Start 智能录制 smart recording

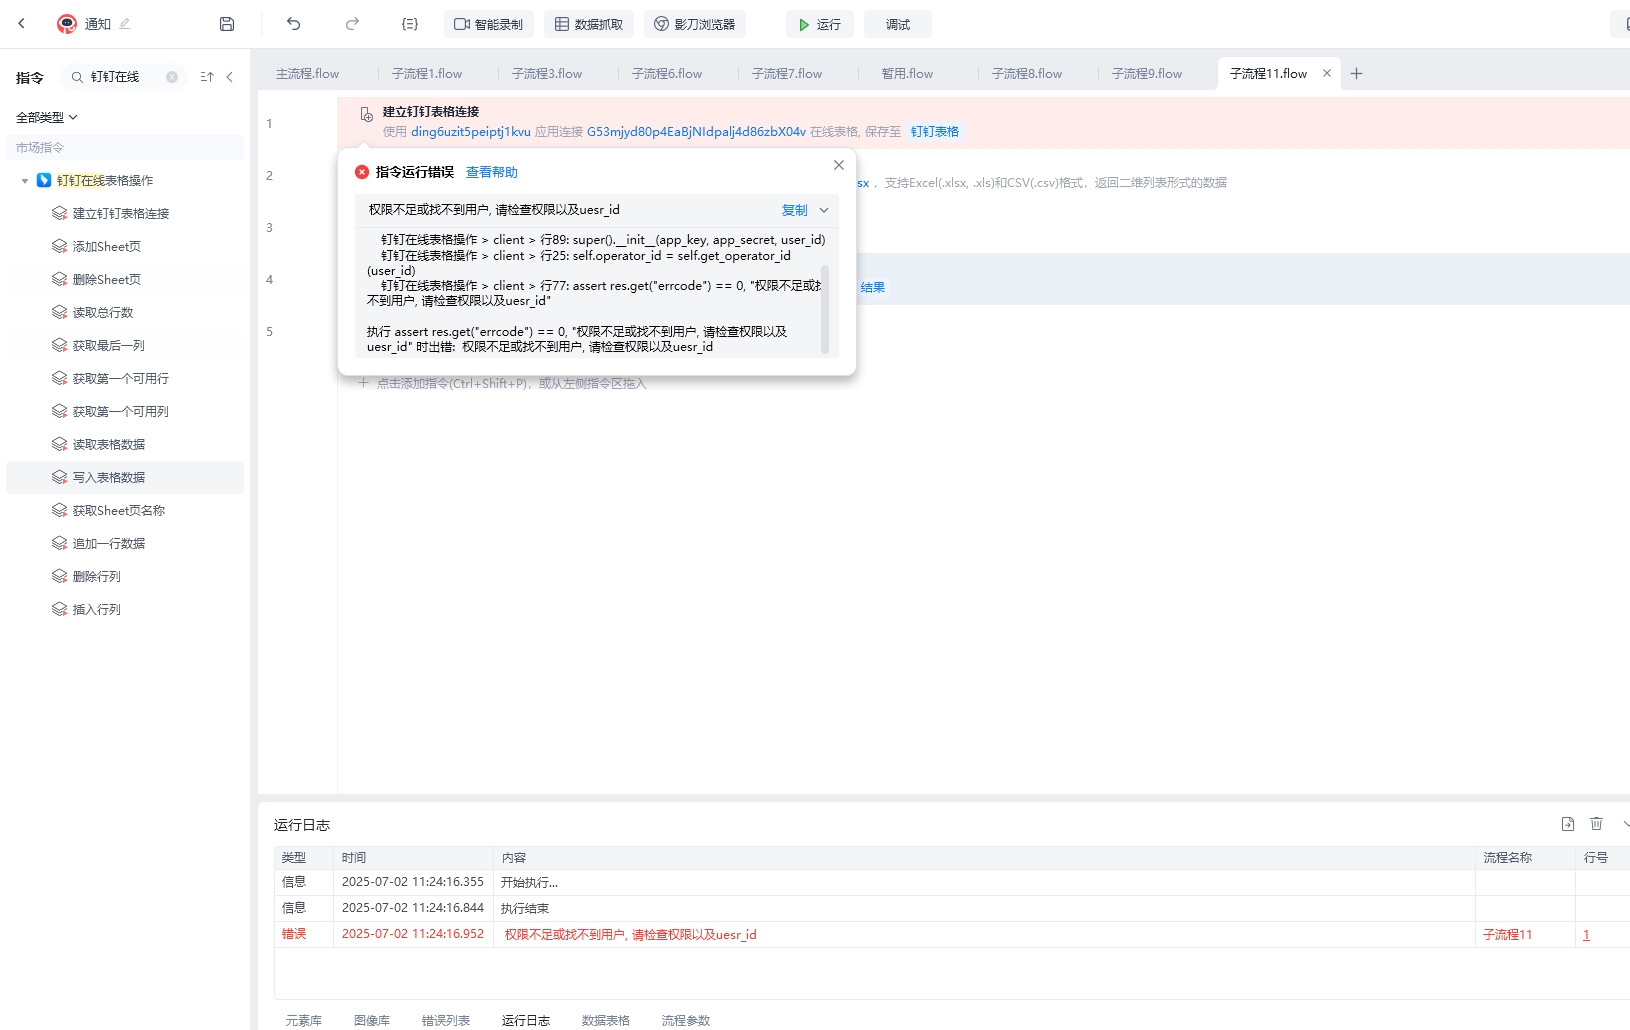click(x=489, y=24)
